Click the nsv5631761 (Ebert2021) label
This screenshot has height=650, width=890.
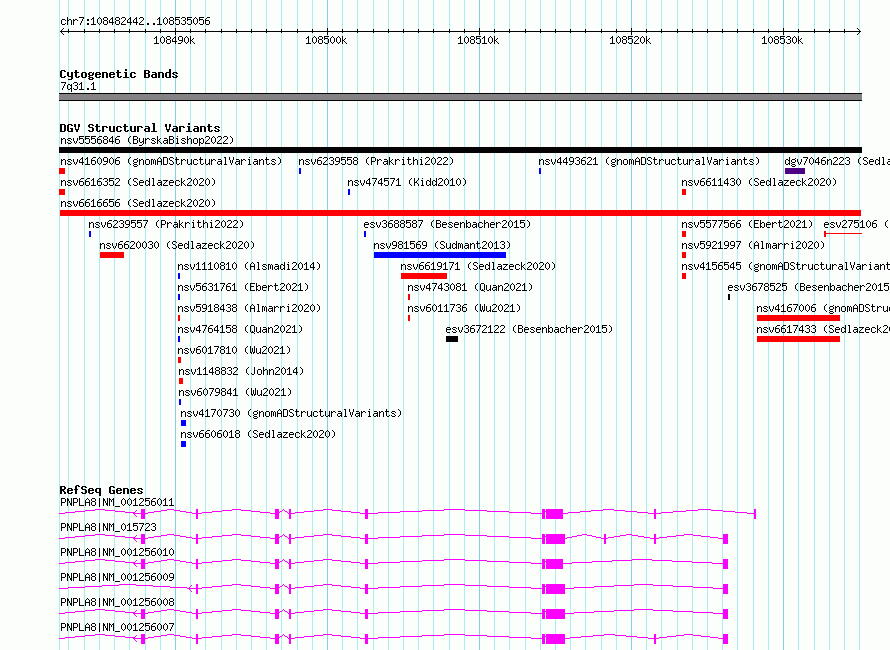(x=243, y=287)
